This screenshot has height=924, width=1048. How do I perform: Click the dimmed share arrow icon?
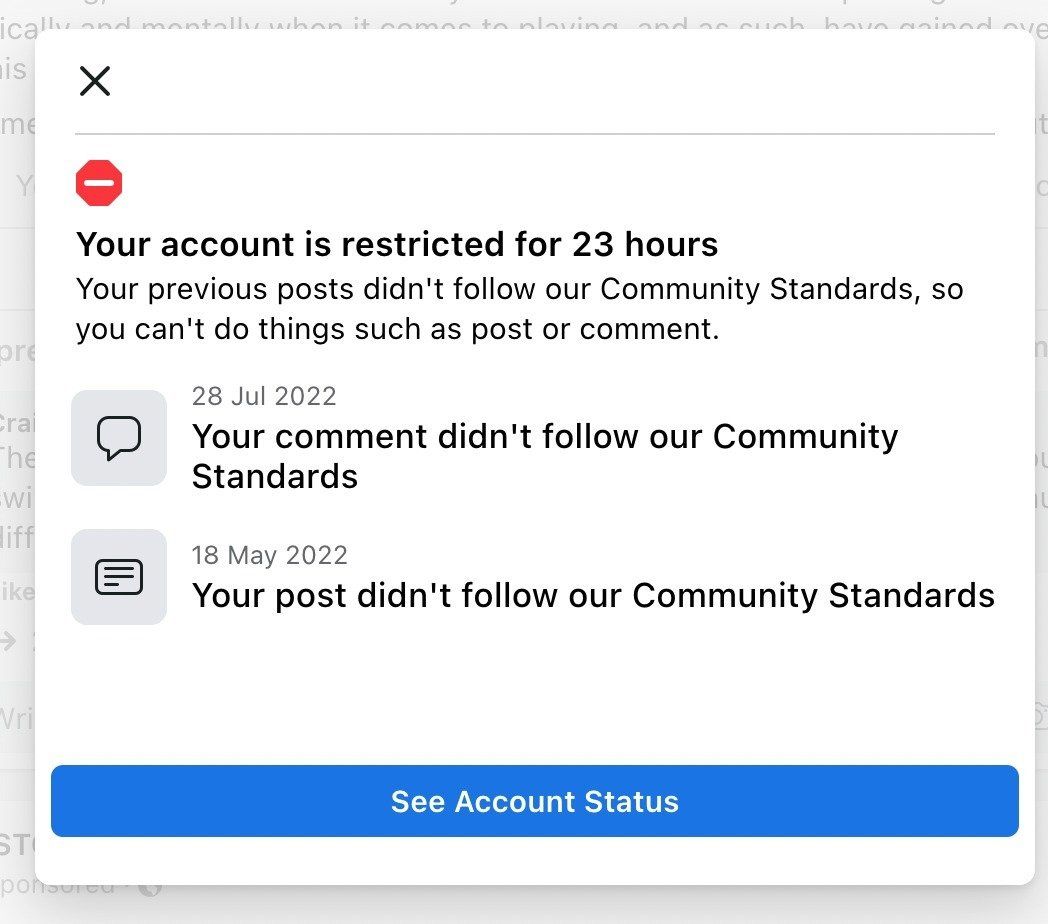[9, 641]
